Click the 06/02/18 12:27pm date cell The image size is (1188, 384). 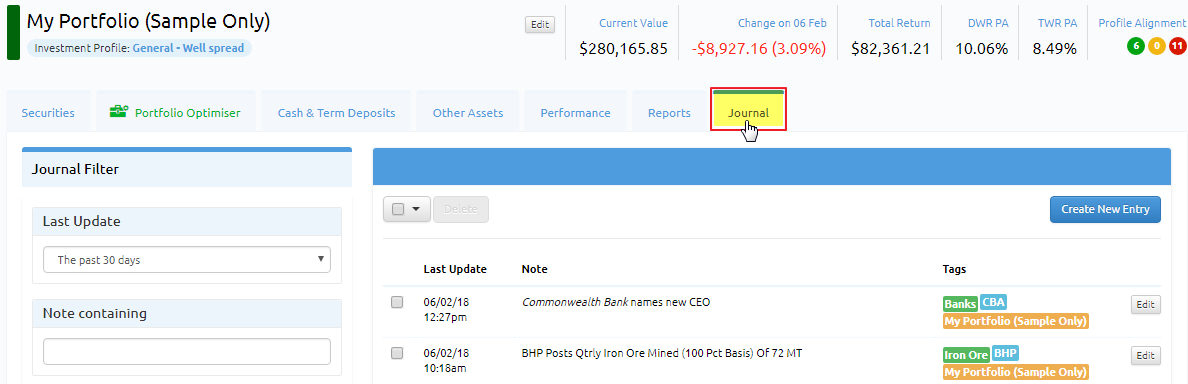(x=446, y=309)
